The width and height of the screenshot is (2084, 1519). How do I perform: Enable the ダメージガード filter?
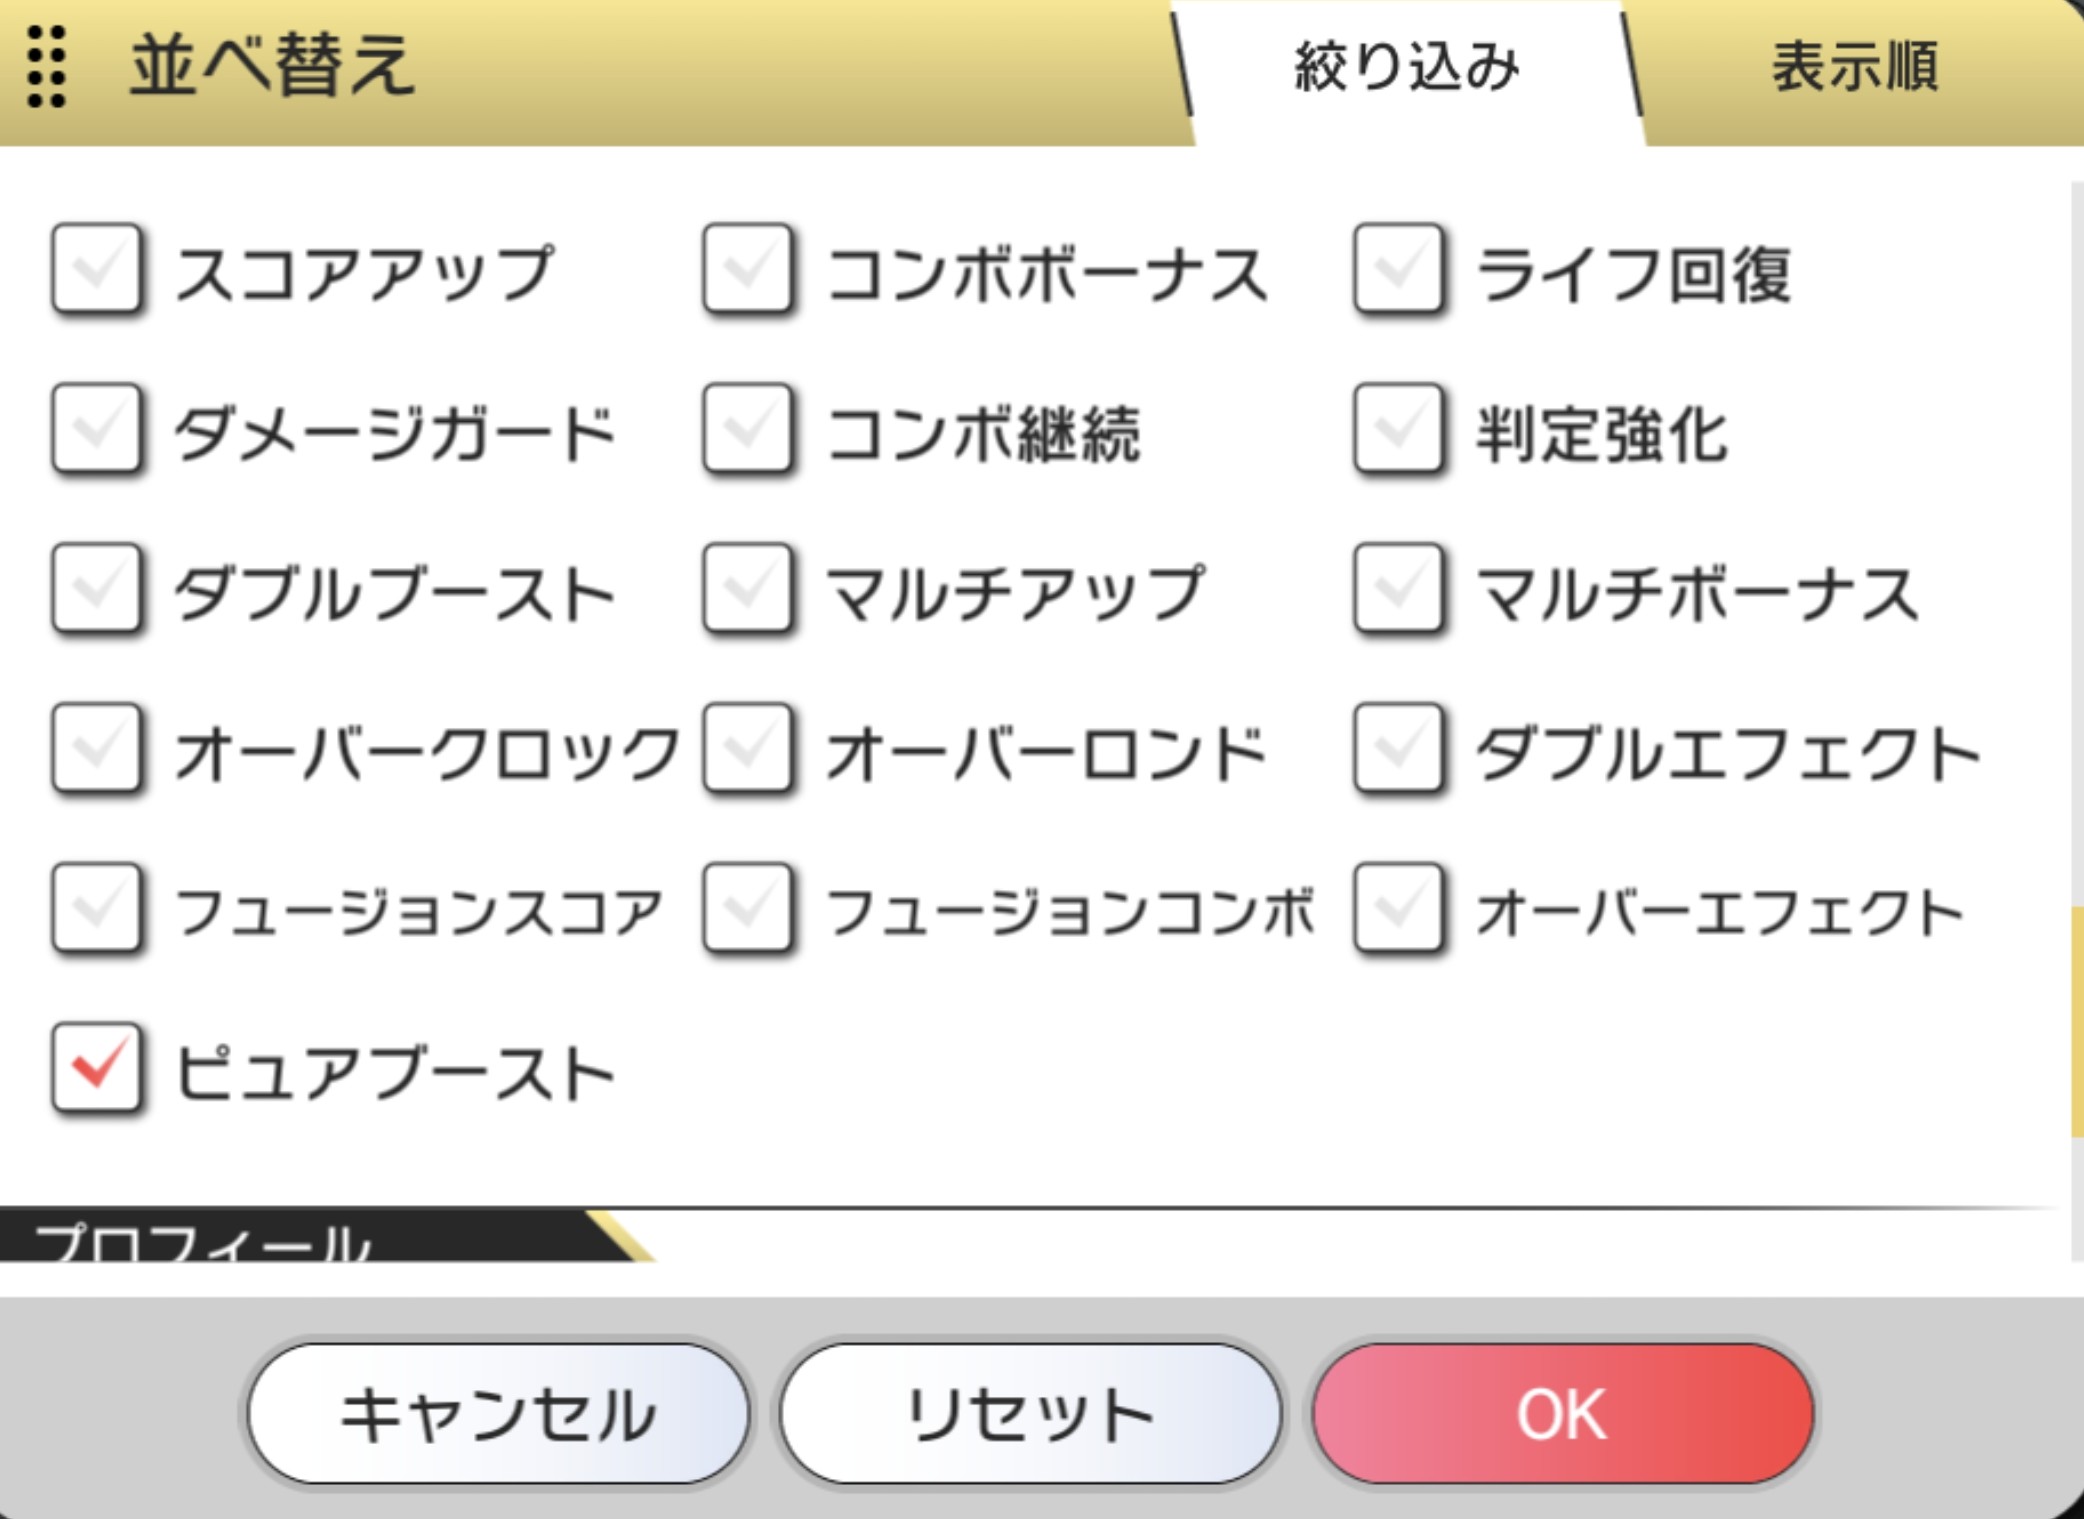tap(96, 430)
